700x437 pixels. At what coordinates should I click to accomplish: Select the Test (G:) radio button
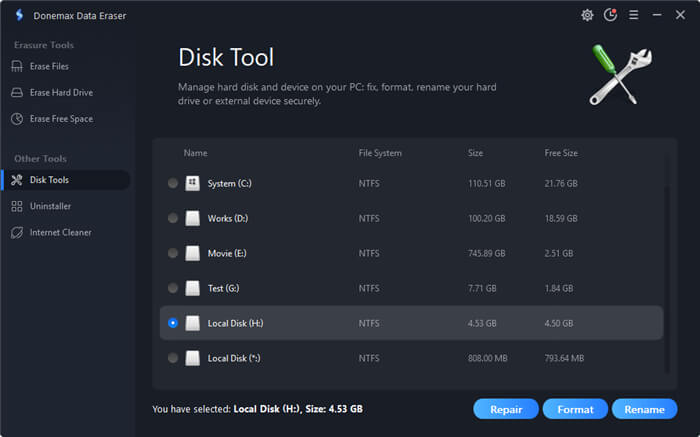[x=173, y=288]
